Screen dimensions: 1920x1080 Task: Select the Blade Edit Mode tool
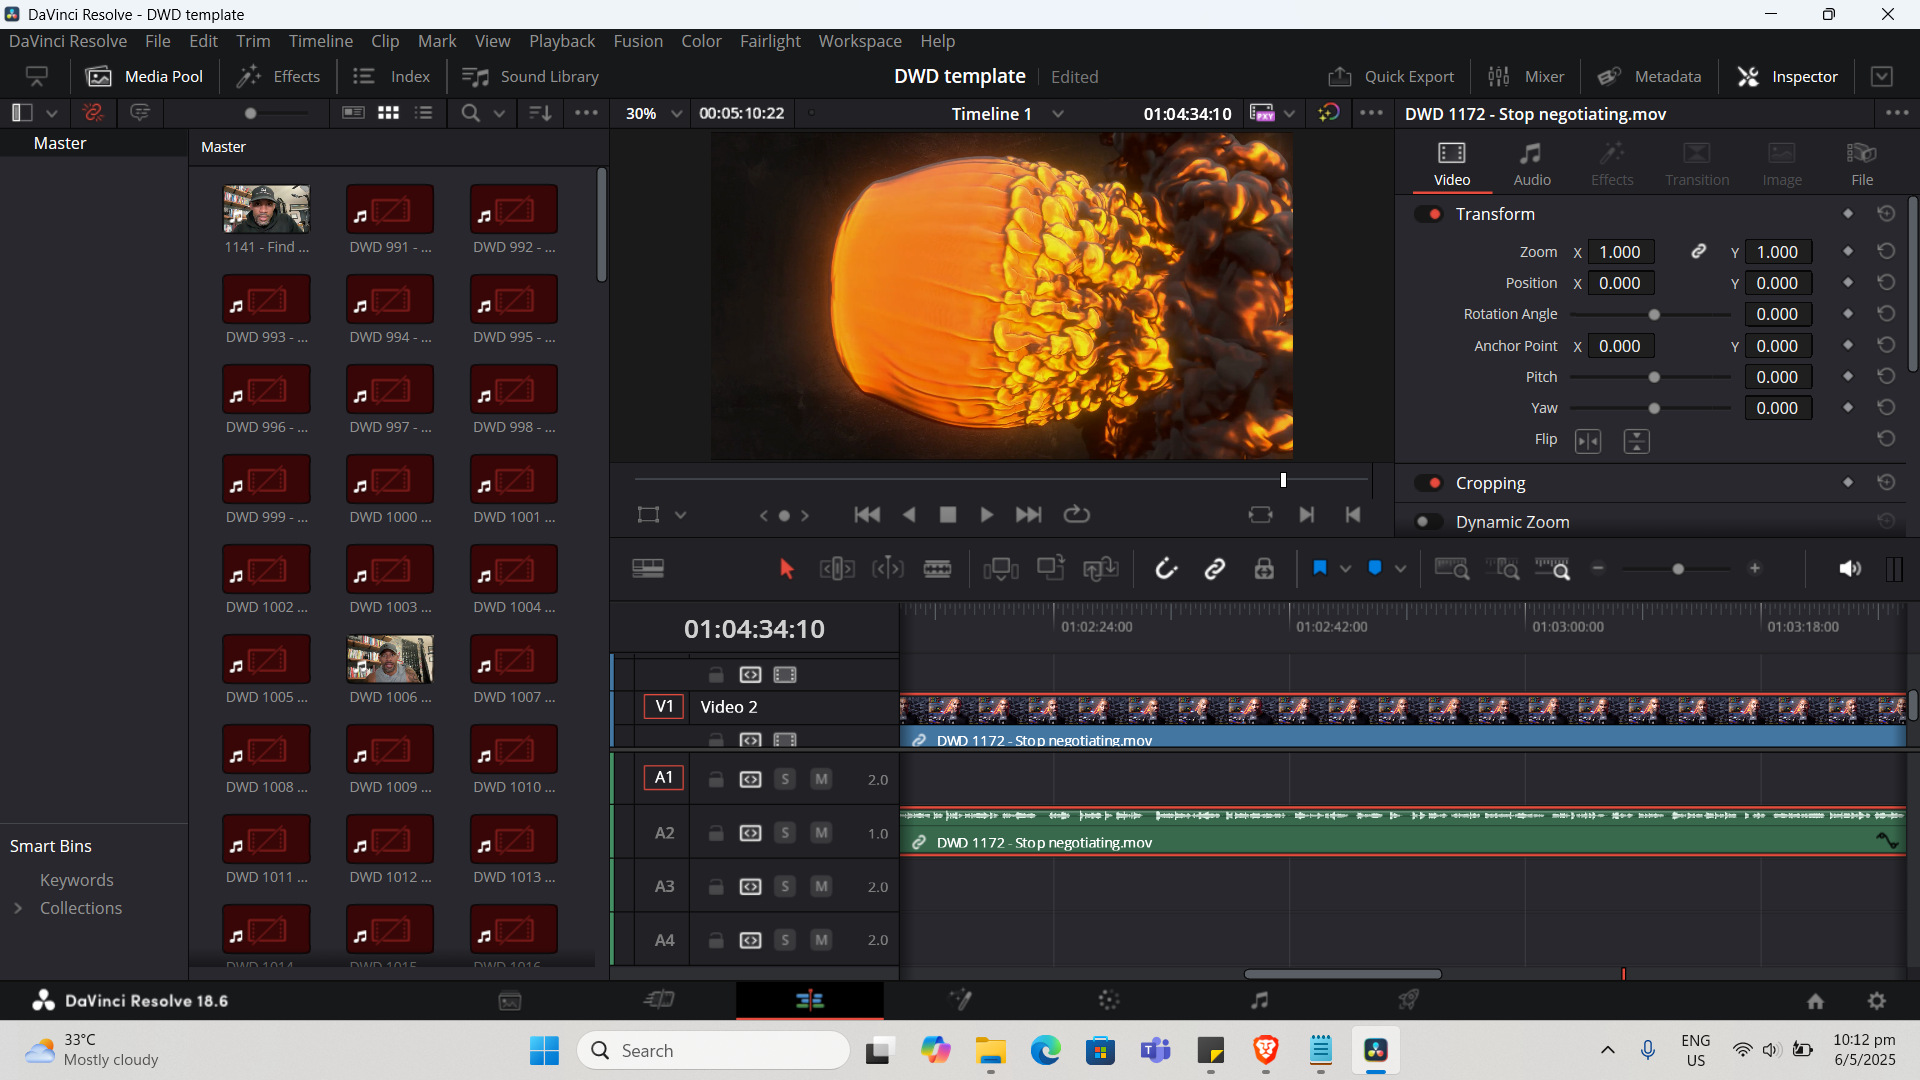click(x=937, y=569)
